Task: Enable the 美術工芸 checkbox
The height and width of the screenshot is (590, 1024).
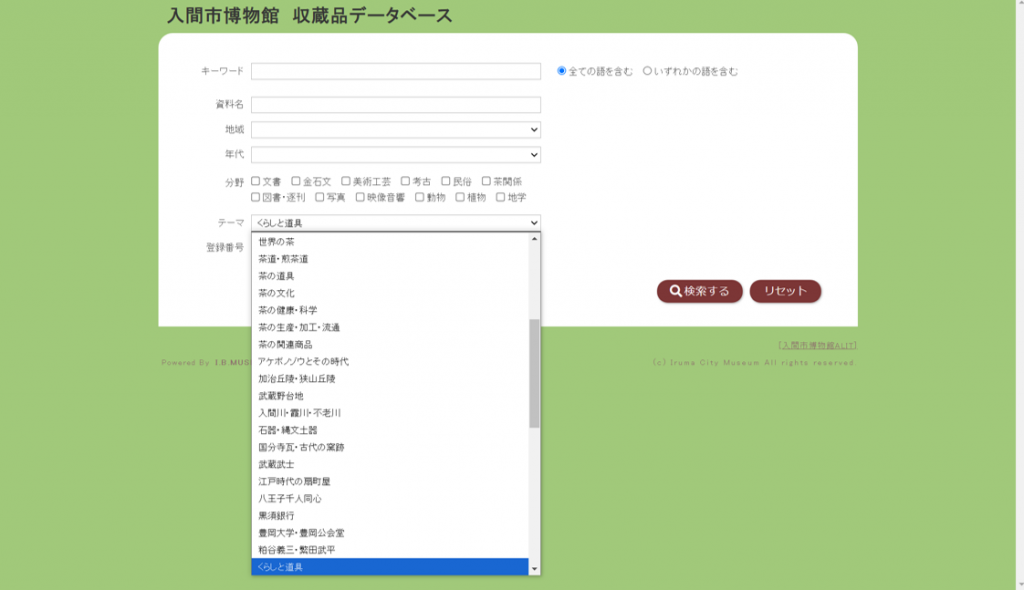Action: 346,181
